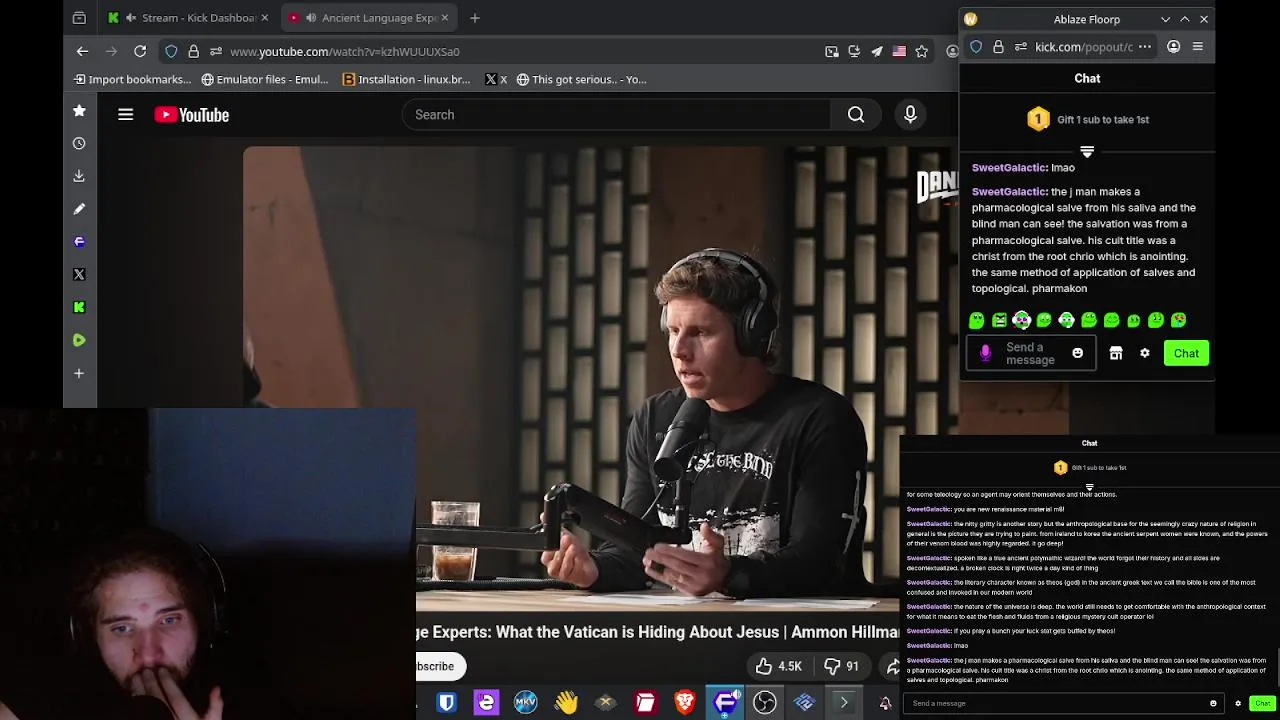This screenshot has width=1280, height=720.
Task: Click the YouTube search magnifier button
Action: tap(856, 115)
